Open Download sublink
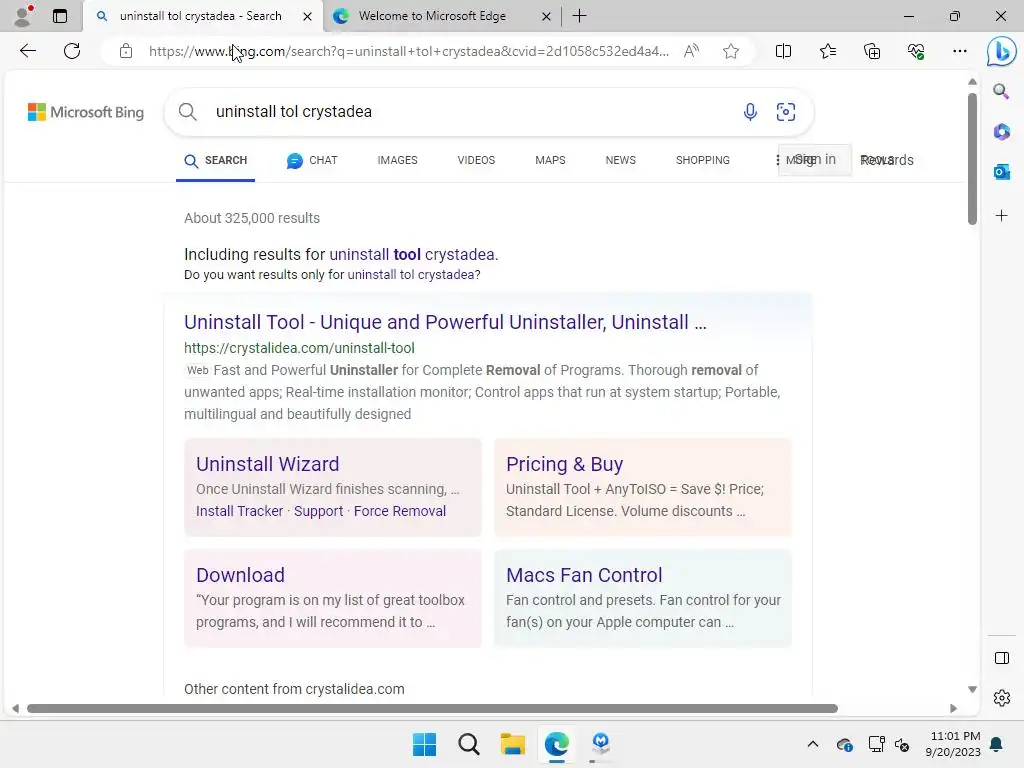 point(240,575)
